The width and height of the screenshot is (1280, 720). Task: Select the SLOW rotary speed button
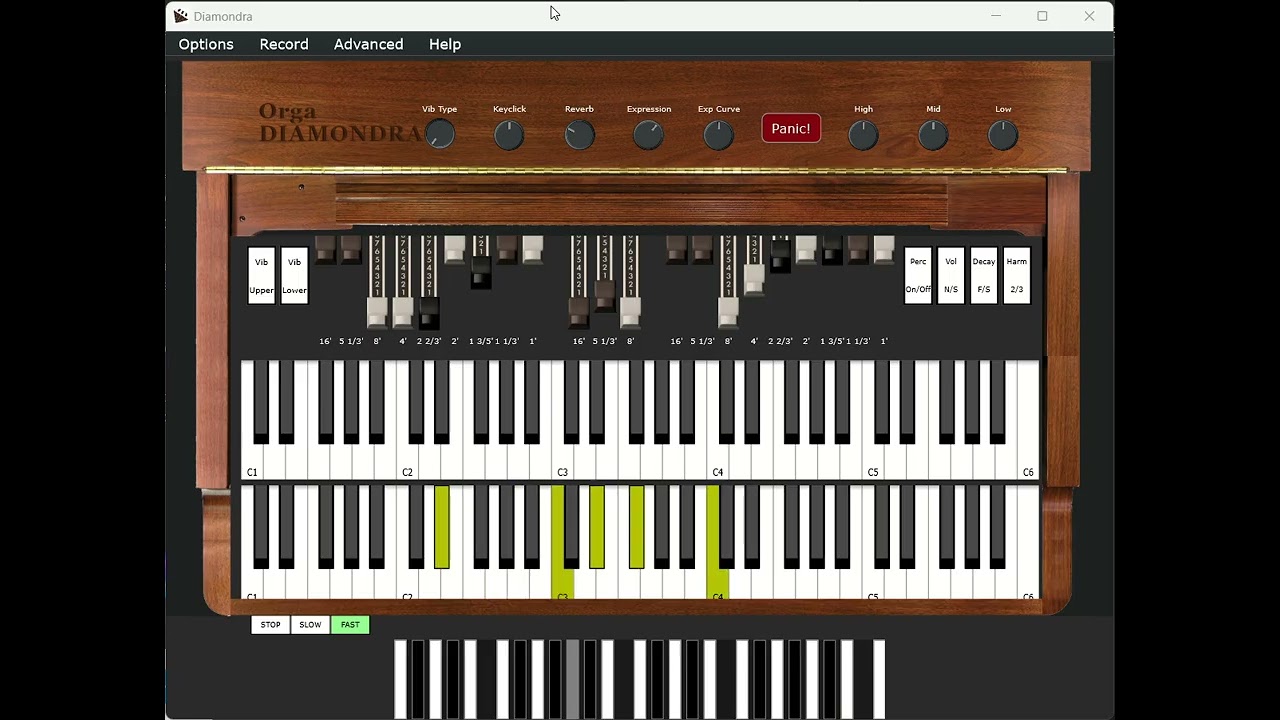point(310,625)
